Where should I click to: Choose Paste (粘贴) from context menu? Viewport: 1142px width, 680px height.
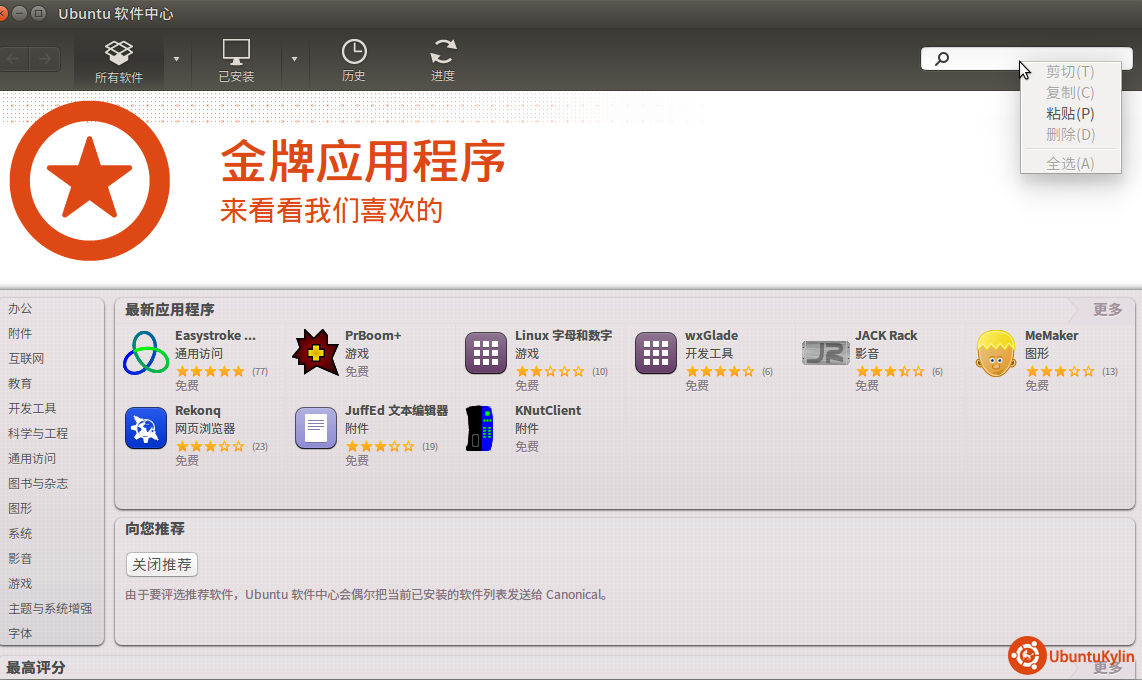(1069, 114)
